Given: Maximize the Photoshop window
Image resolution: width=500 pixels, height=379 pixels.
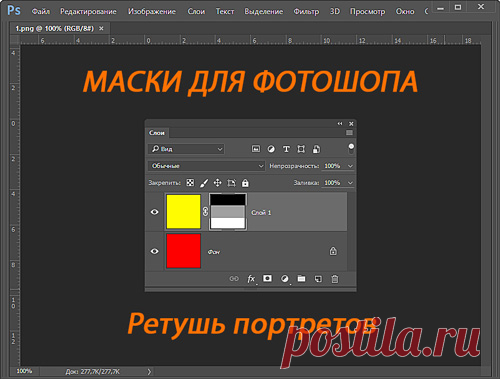Looking at the screenshot, I should 458,7.
